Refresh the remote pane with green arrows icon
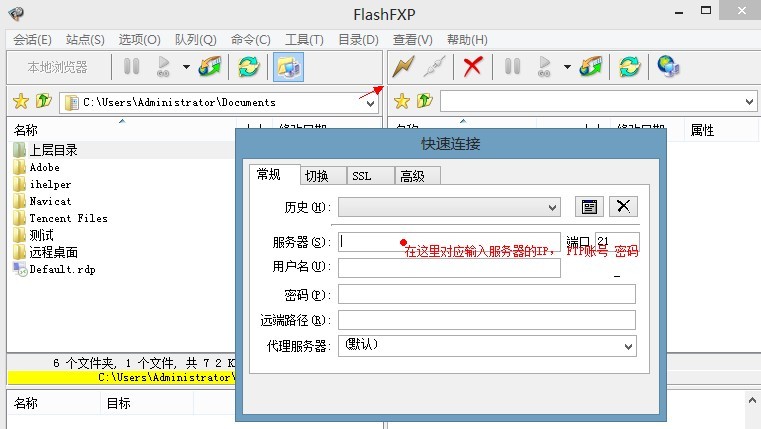The width and height of the screenshot is (761, 429). click(629, 66)
